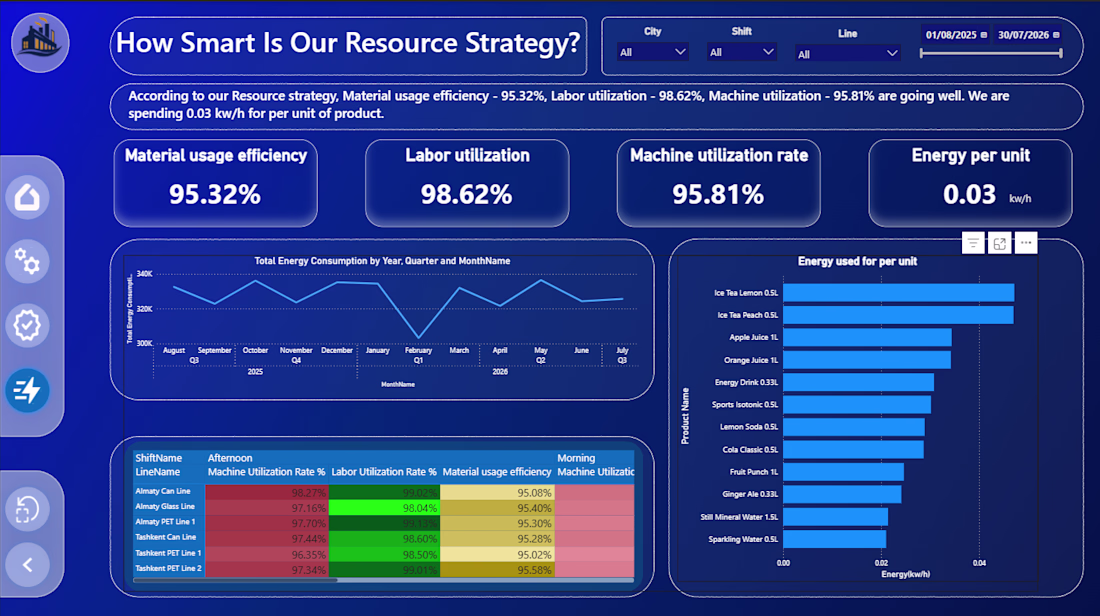Click the Ginger Ale 0.33L bar

pyautogui.click(x=843, y=495)
